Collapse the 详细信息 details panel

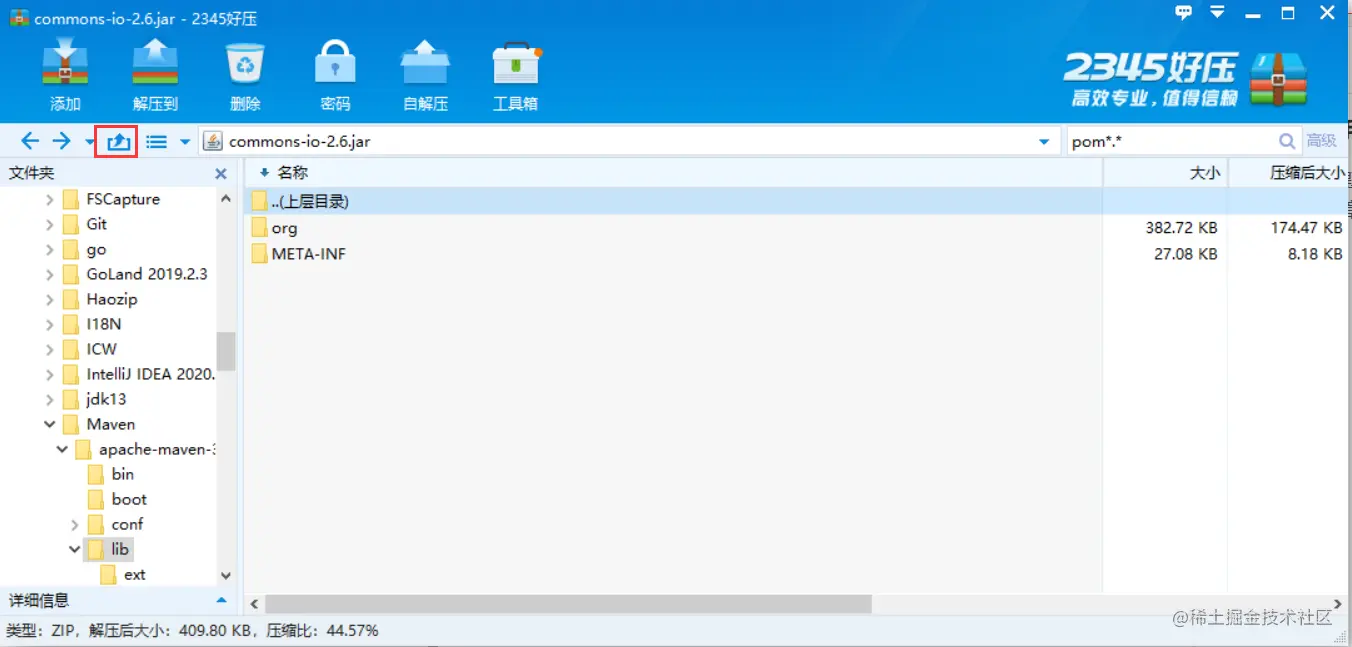coord(221,601)
